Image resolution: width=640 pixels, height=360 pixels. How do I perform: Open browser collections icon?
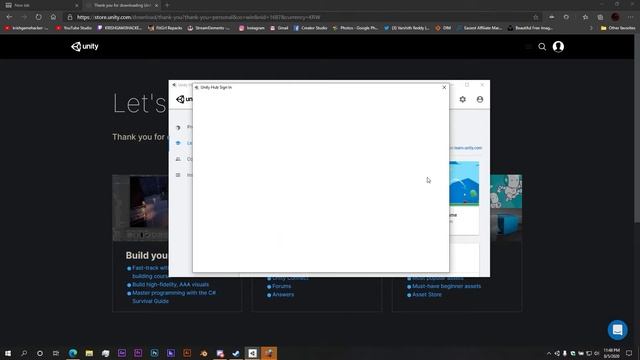tap(600, 17)
